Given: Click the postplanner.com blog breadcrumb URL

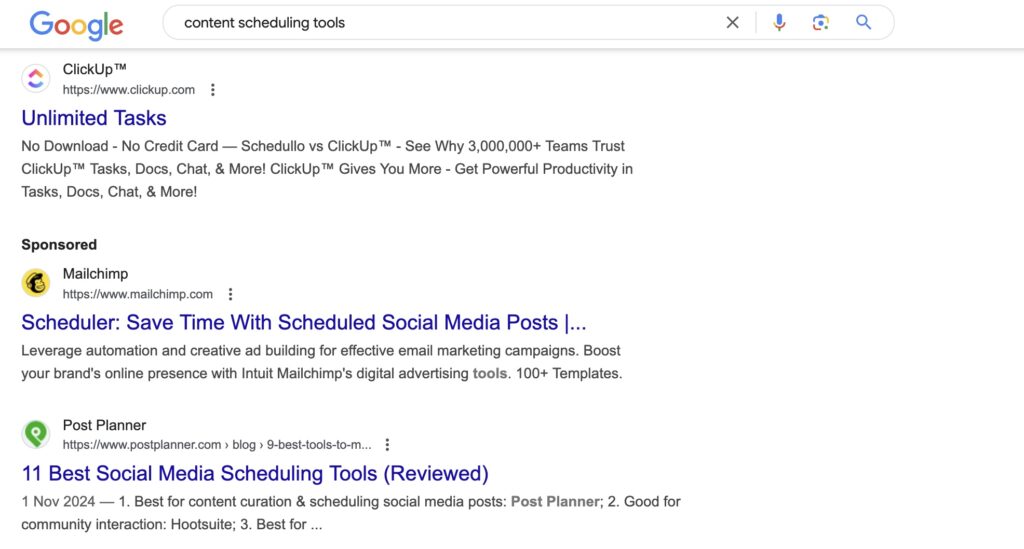Looking at the screenshot, I should (217, 445).
